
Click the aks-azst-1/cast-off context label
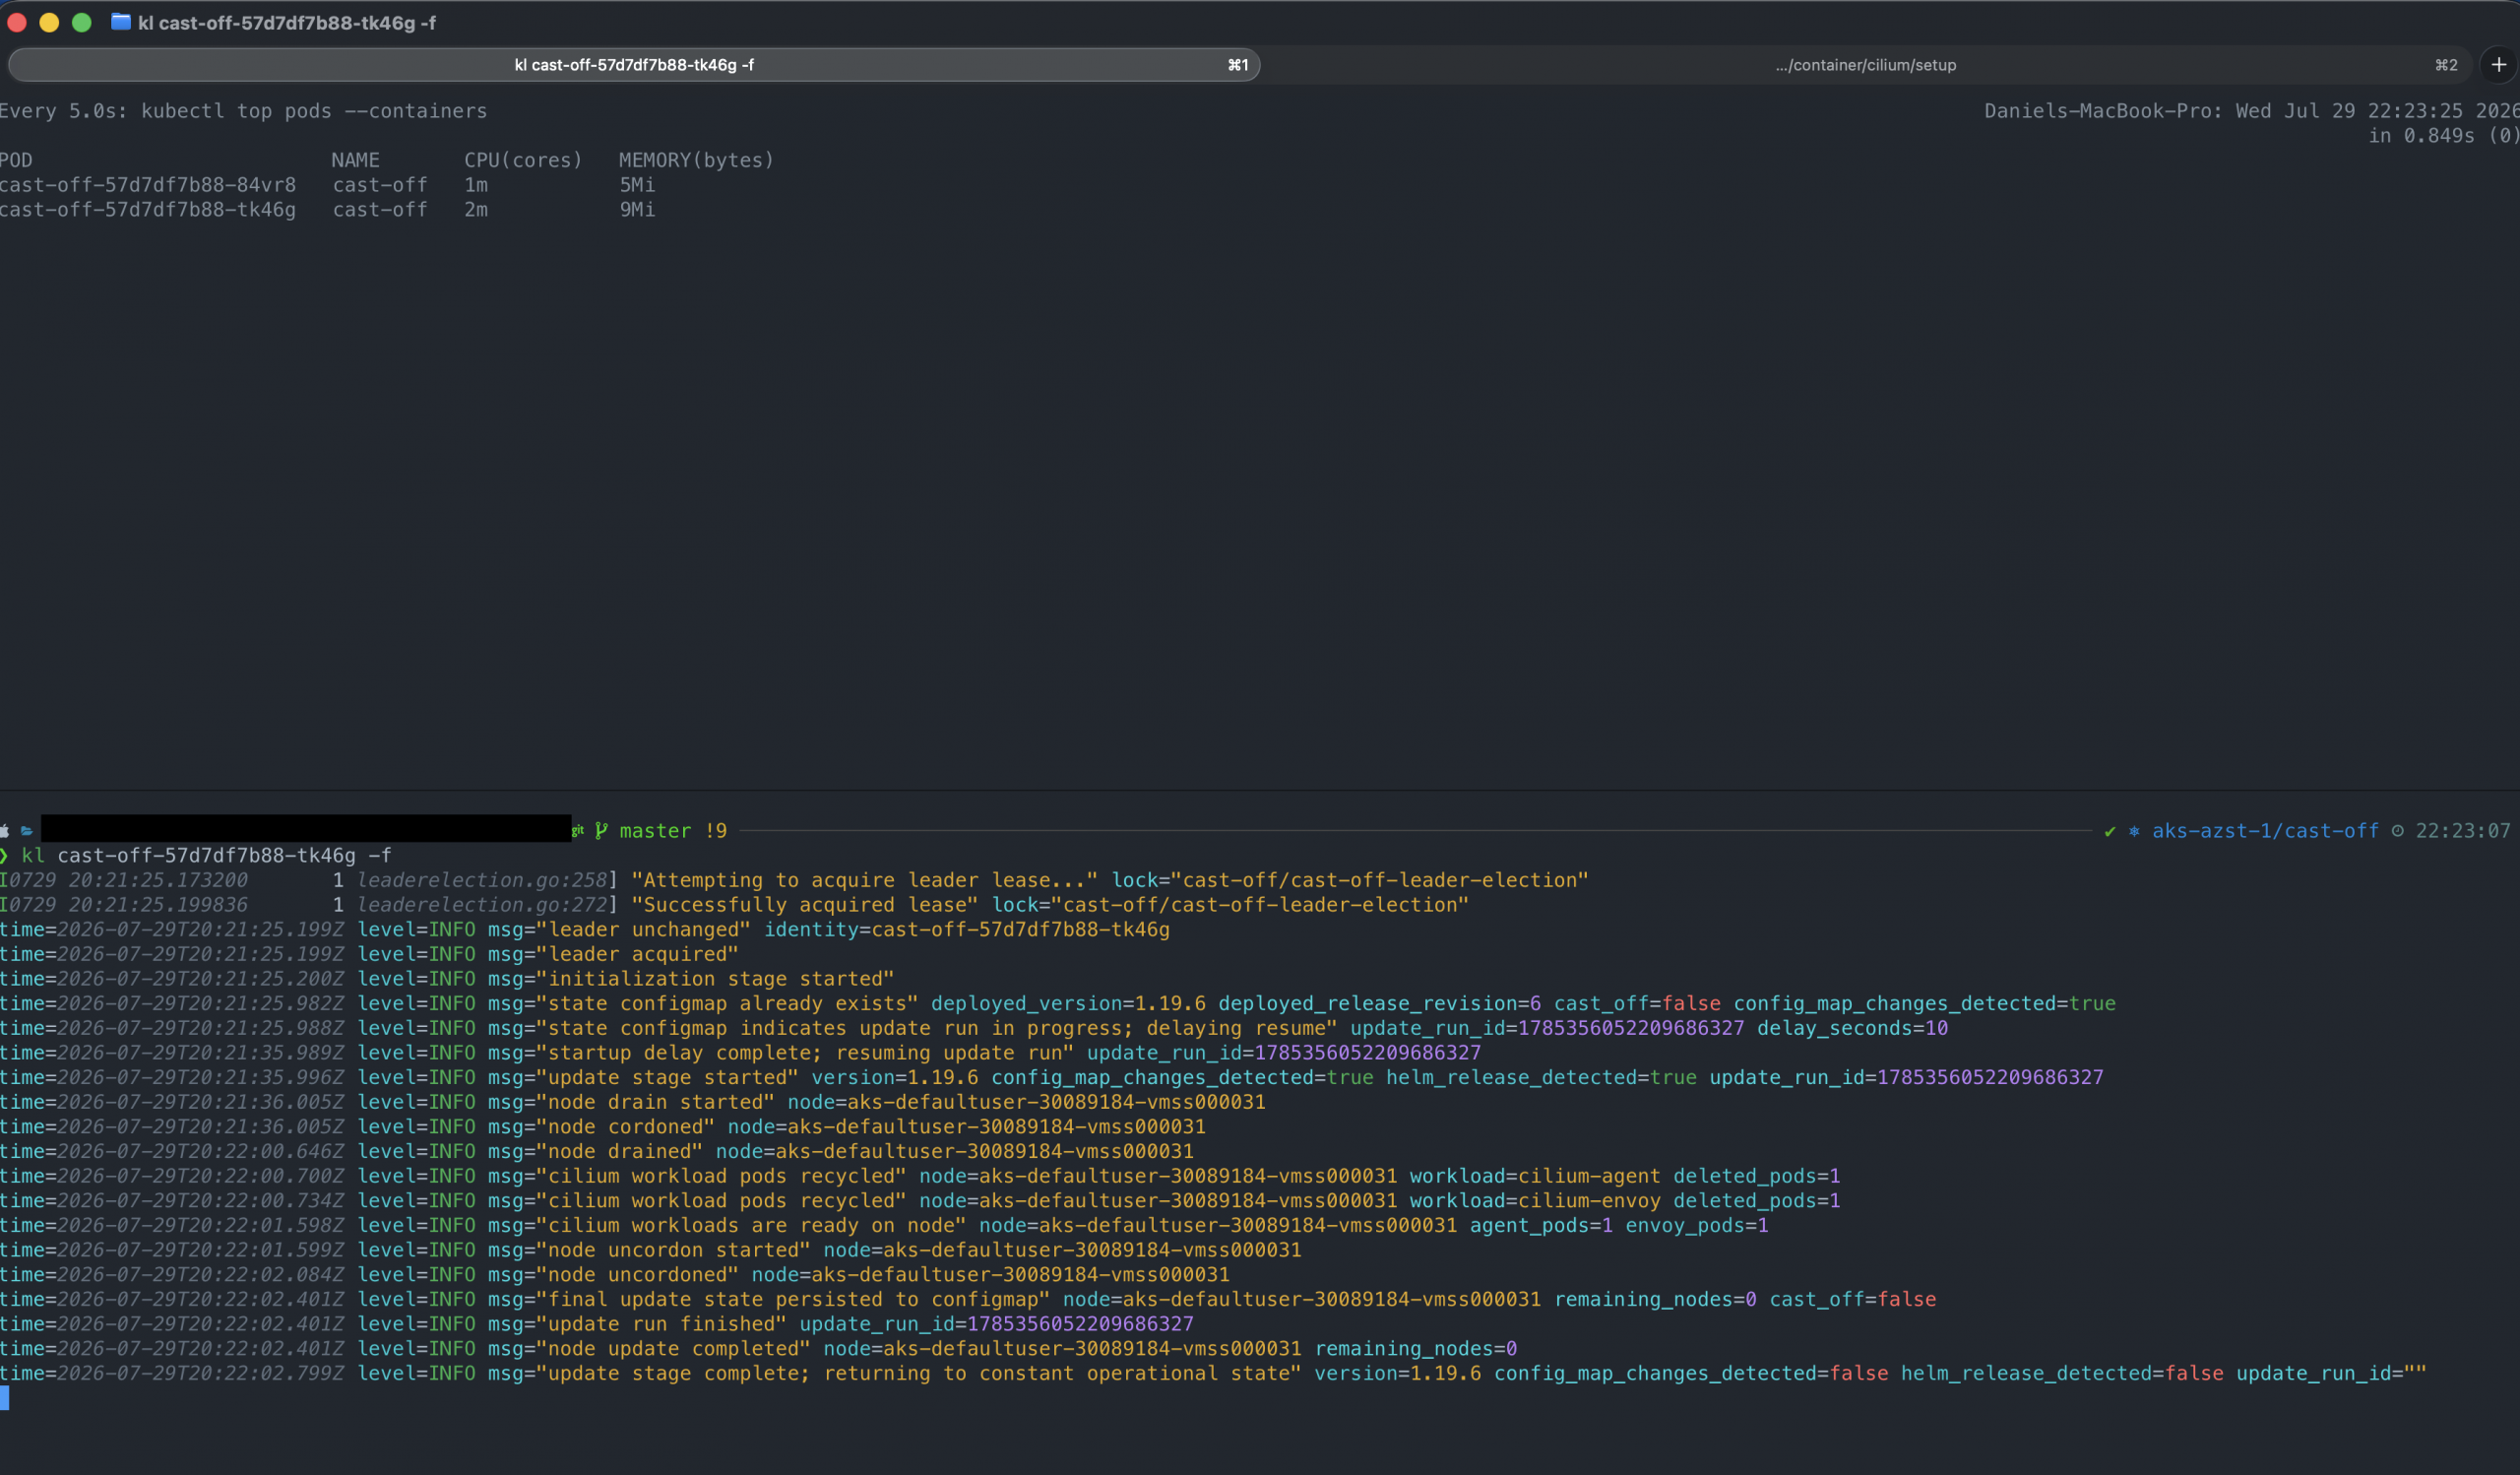2265,831
